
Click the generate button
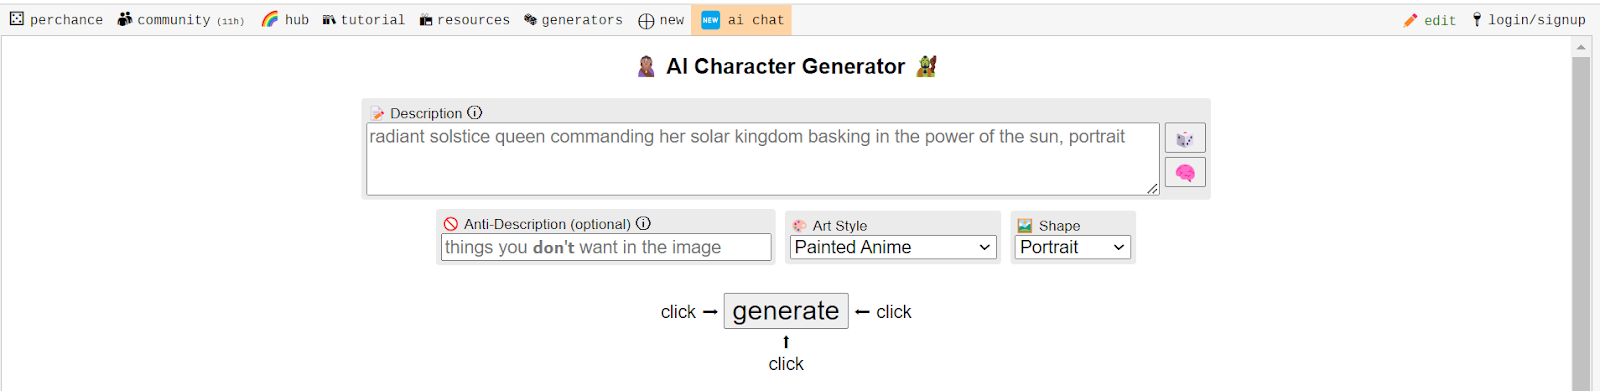[x=786, y=311]
